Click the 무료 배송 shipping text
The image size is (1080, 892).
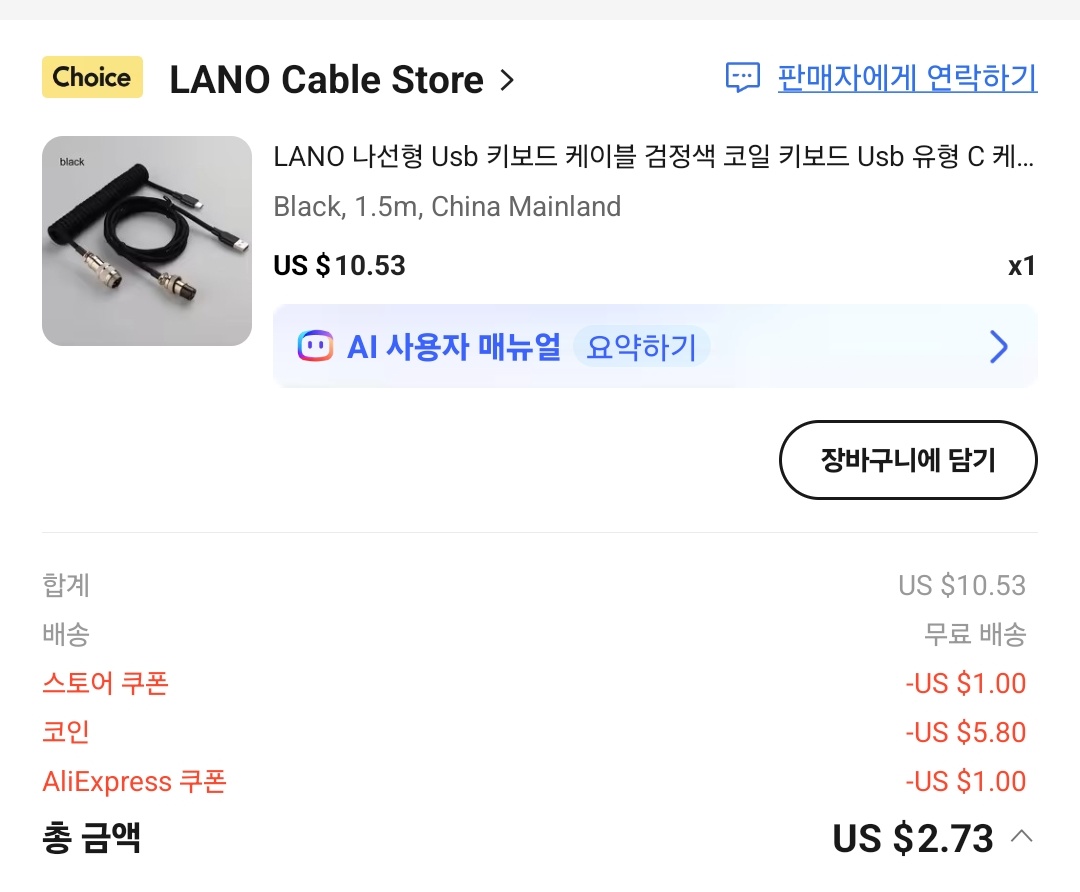coord(975,635)
